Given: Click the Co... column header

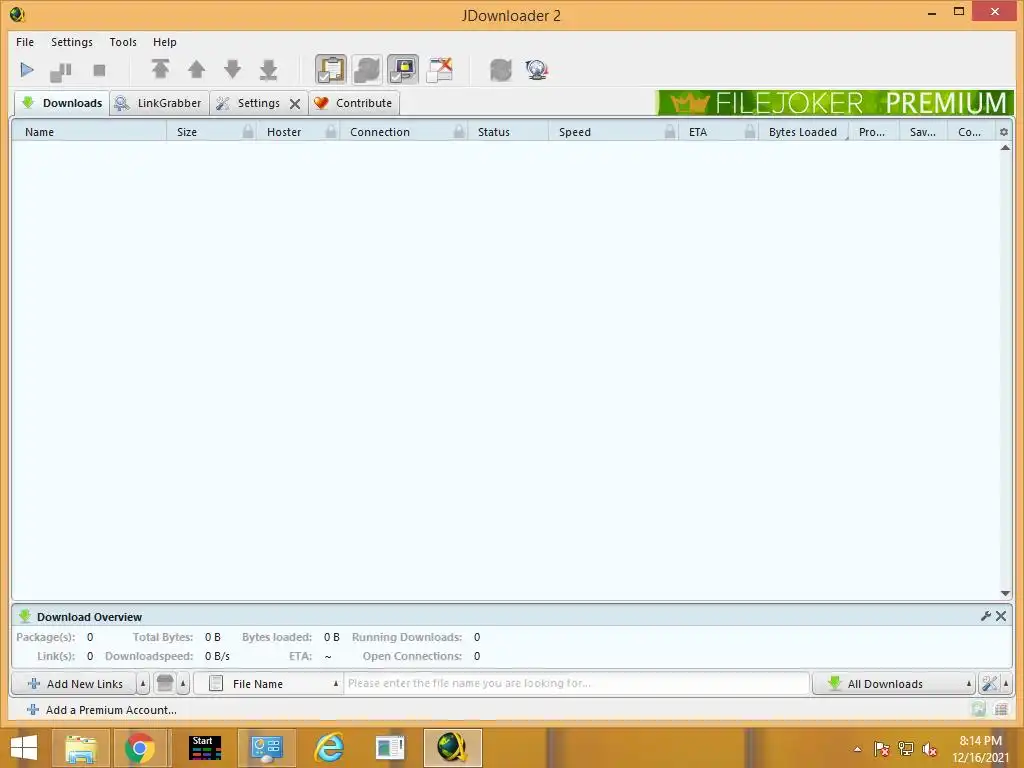Looking at the screenshot, I should 969,132.
